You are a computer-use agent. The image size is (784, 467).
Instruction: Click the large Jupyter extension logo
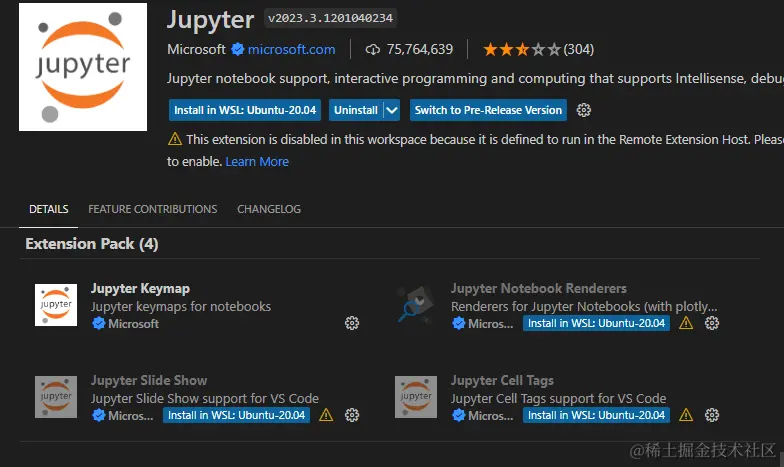click(x=83, y=67)
